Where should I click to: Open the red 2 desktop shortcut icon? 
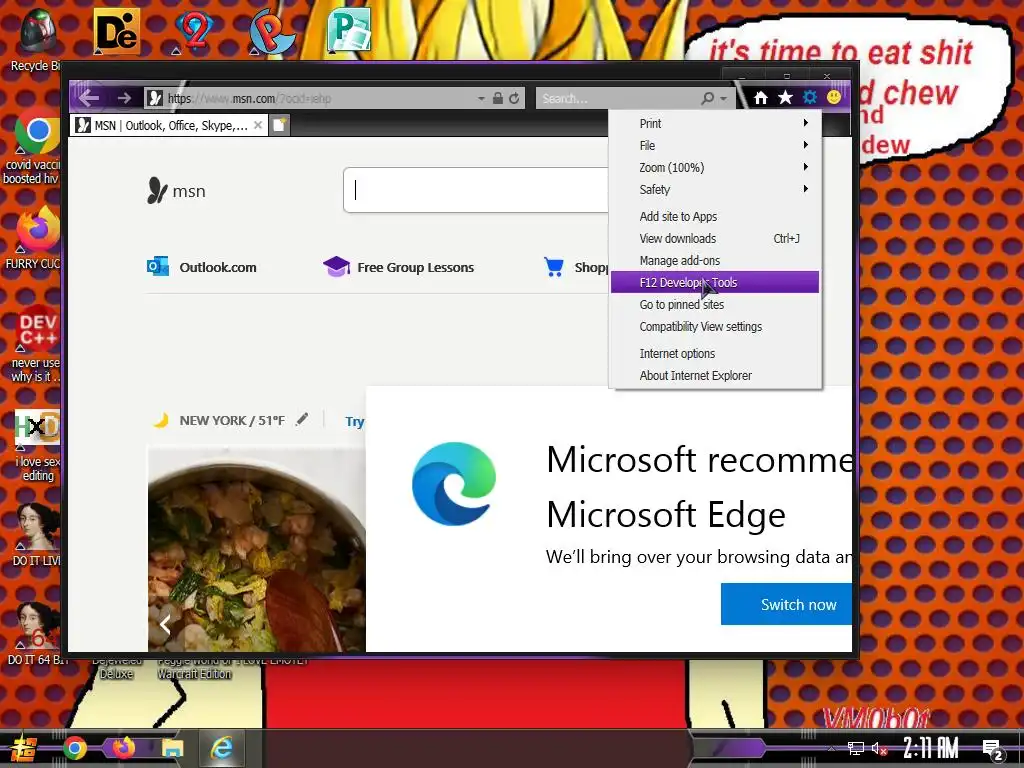coord(195,31)
